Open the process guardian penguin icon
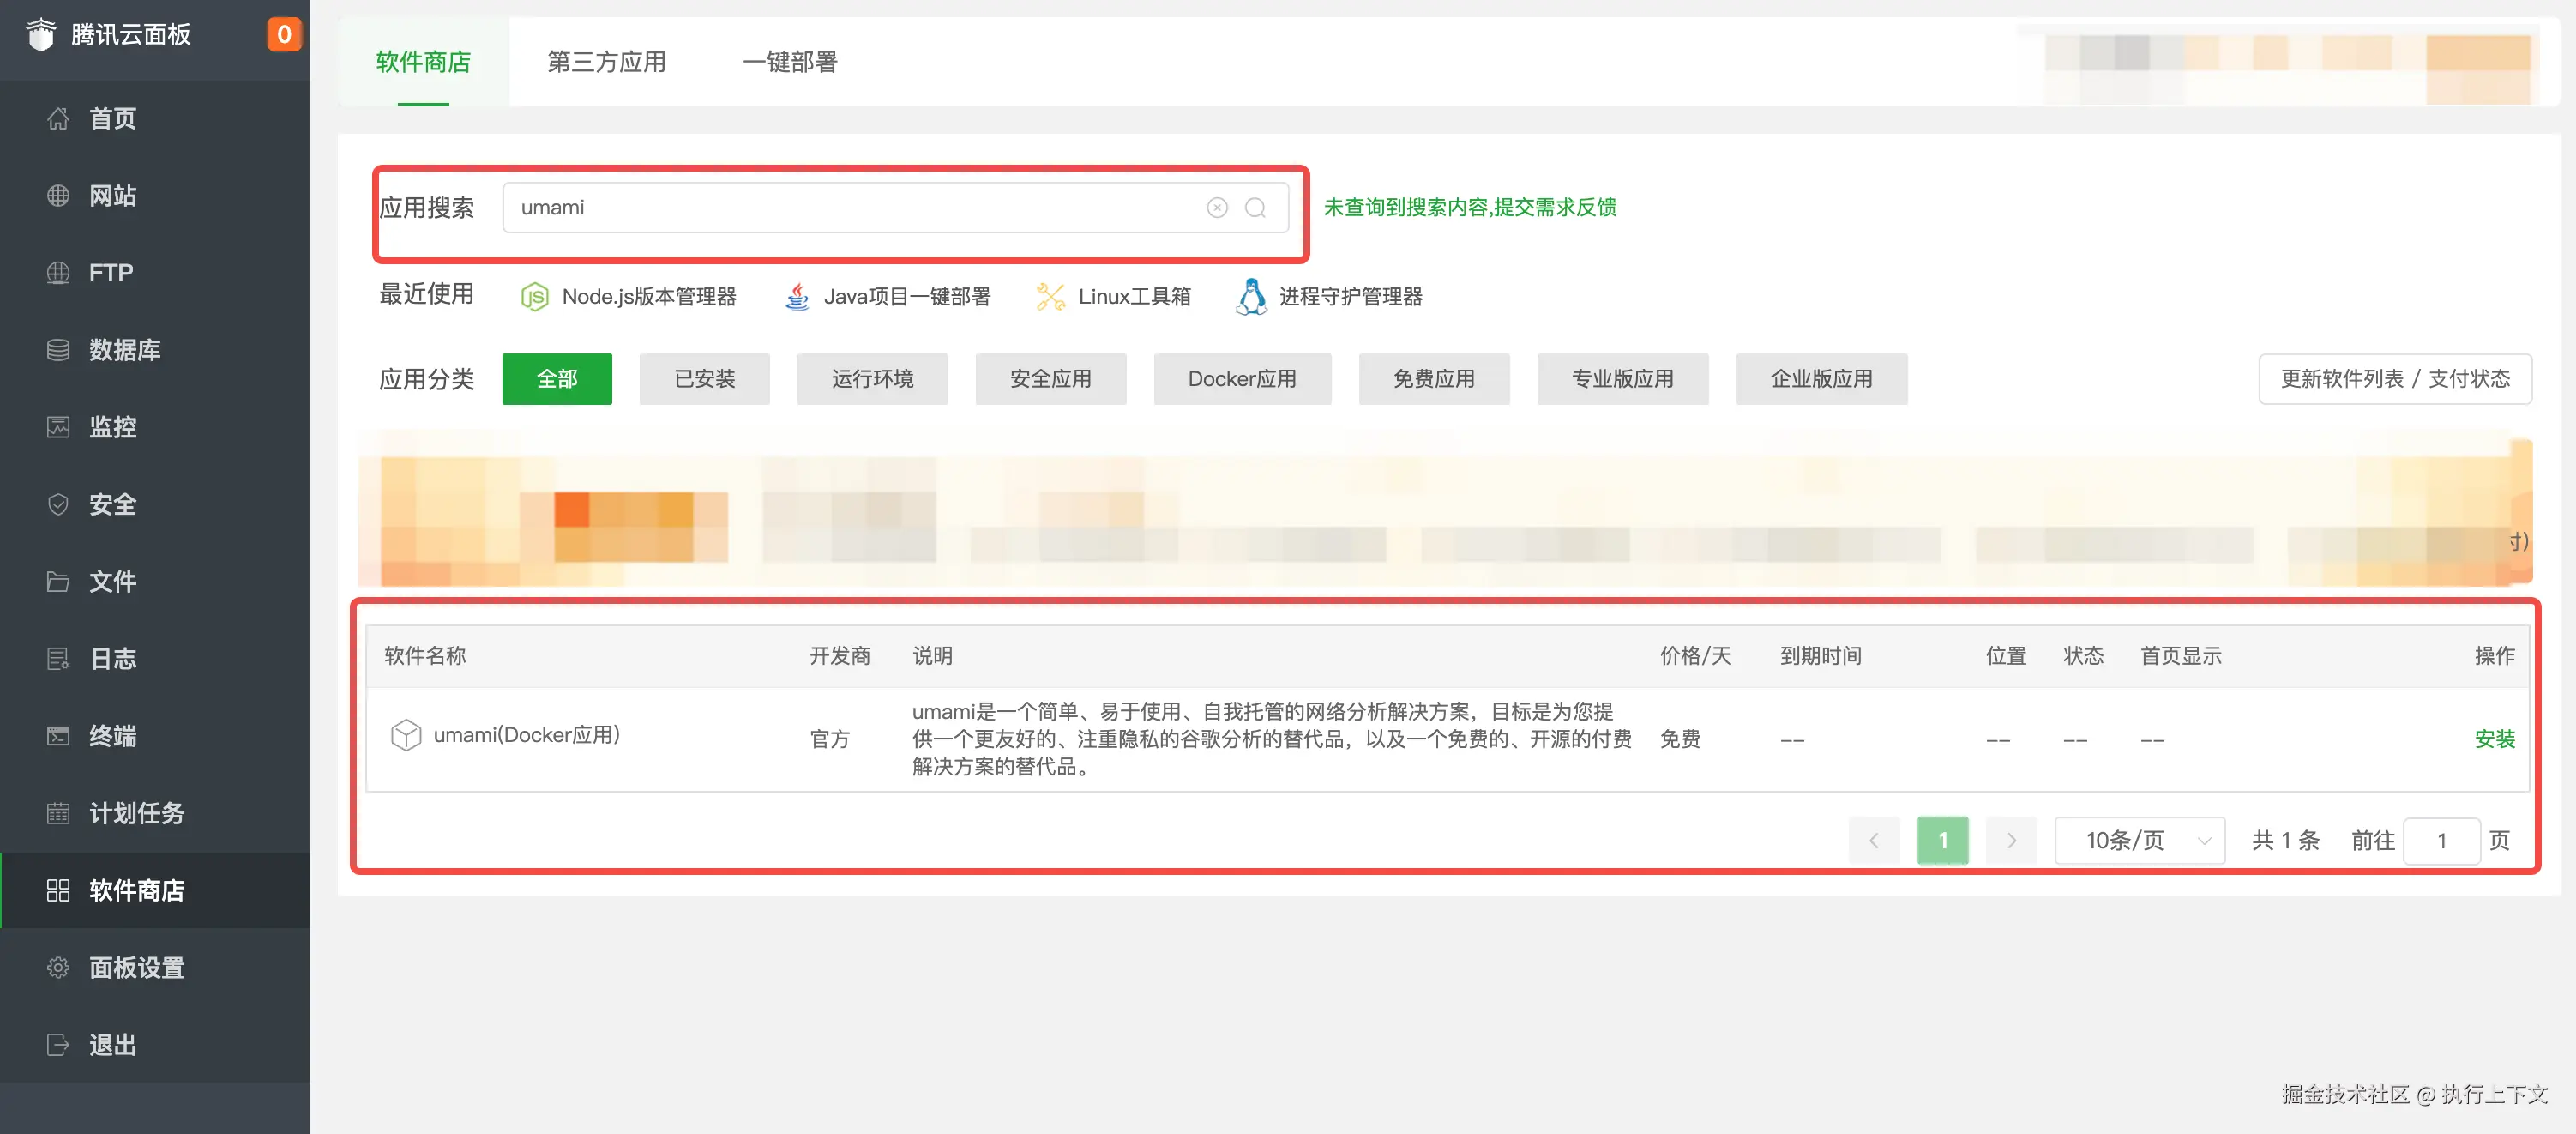The width and height of the screenshot is (2576, 1134). coord(1251,297)
